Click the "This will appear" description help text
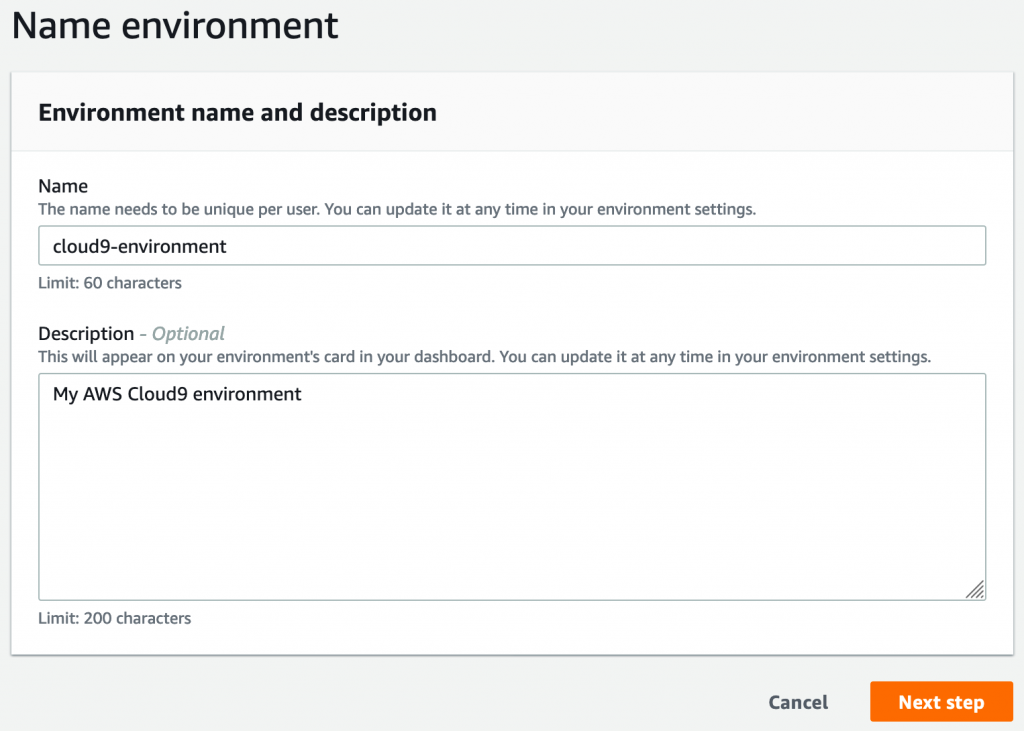This screenshot has width=1024, height=731. point(100,357)
